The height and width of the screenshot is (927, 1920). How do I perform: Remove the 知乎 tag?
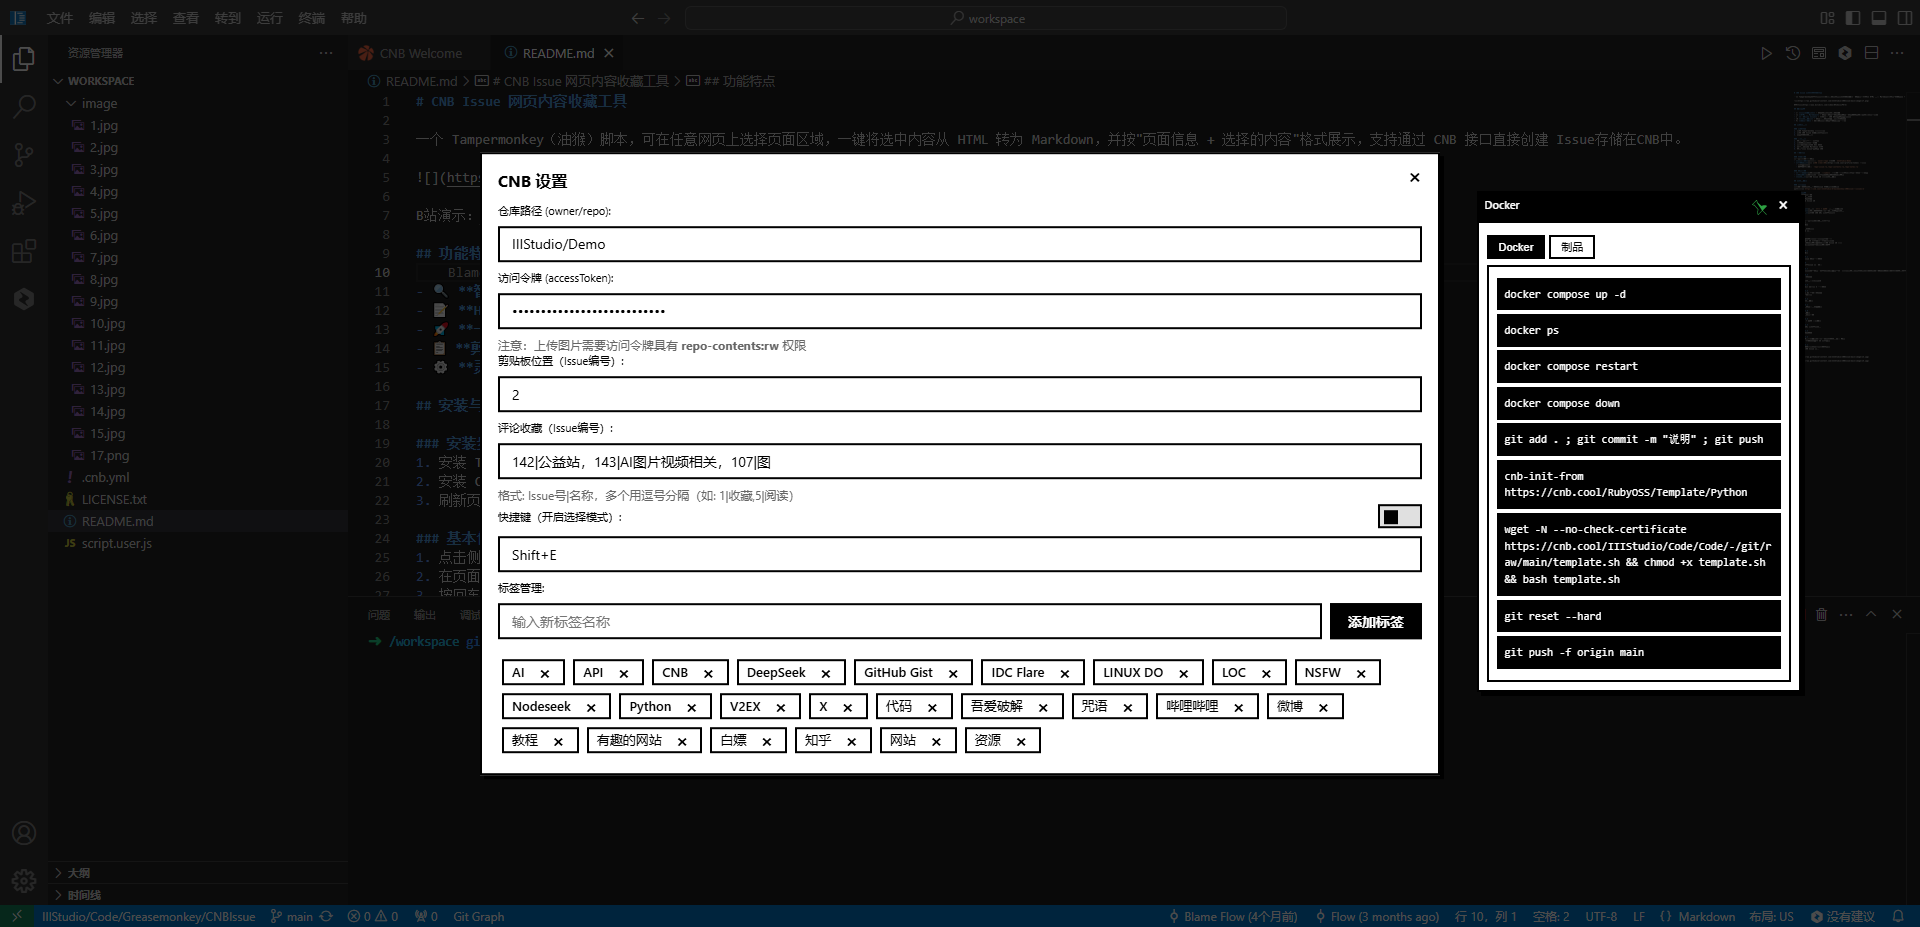coord(851,742)
